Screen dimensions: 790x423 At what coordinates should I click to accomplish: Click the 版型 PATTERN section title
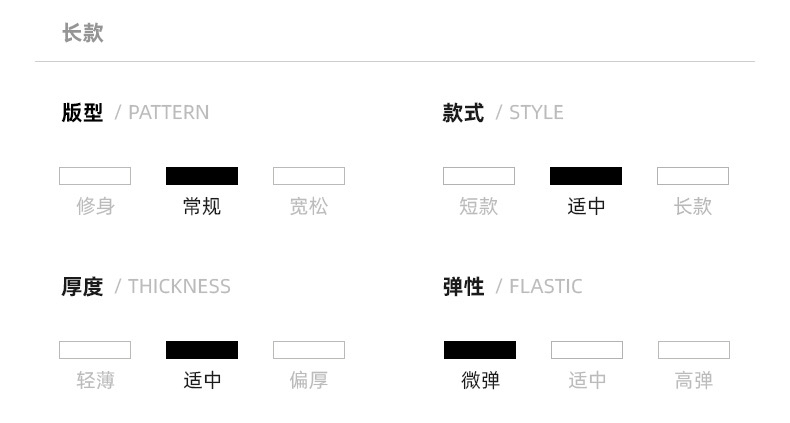pyautogui.click(x=135, y=113)
